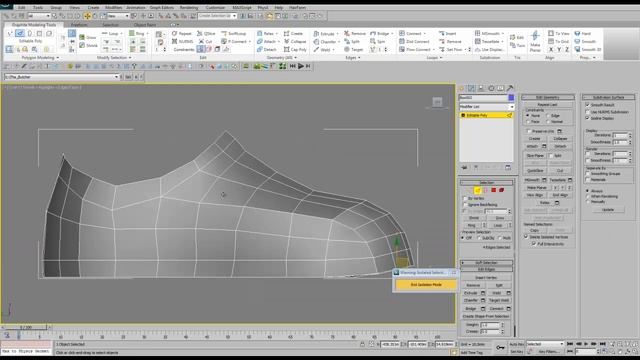Viewport: 640px width, 360px height.
Task: Open the Modify tab in command panel
Action: (x=471, y=88)
